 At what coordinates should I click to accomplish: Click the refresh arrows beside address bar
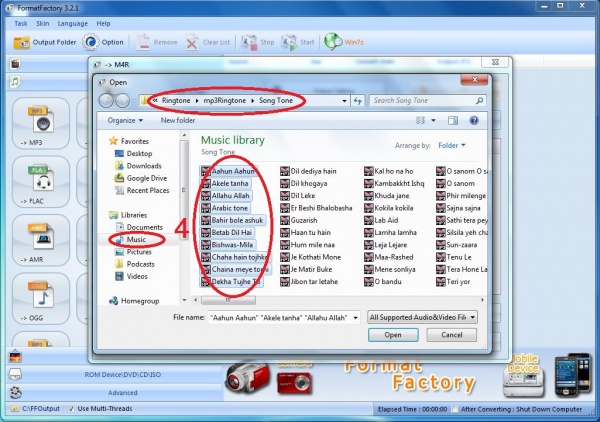pyautogui.click(x=357, y=101)
